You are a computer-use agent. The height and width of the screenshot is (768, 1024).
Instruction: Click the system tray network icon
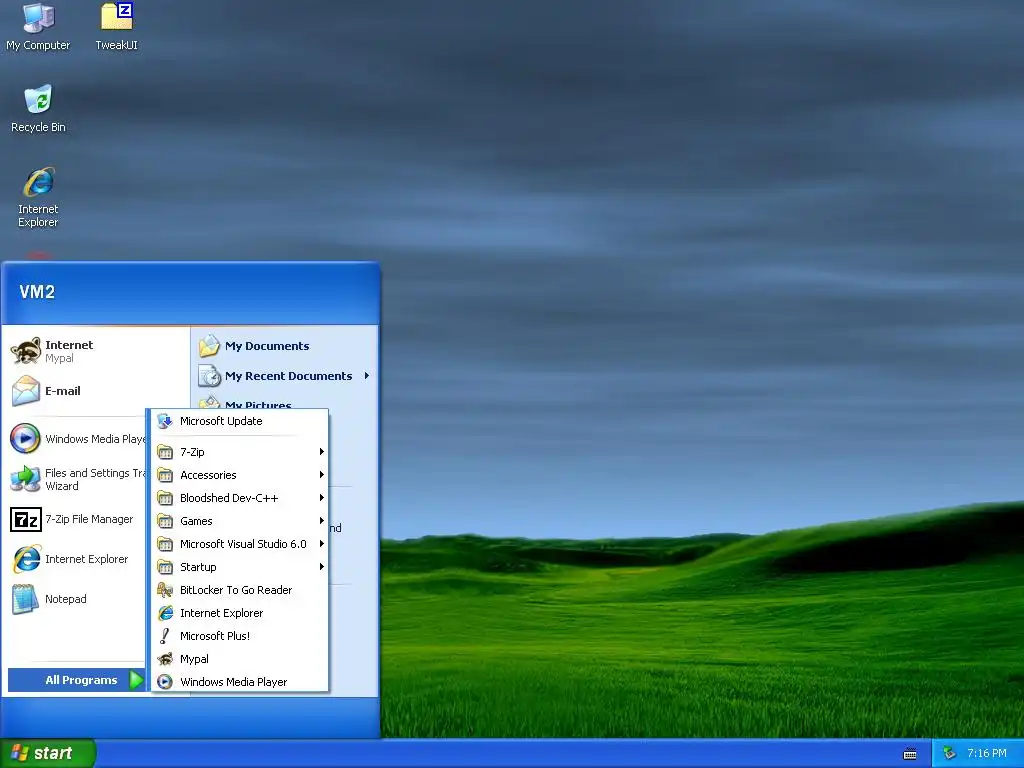click(x=949, y=754)
